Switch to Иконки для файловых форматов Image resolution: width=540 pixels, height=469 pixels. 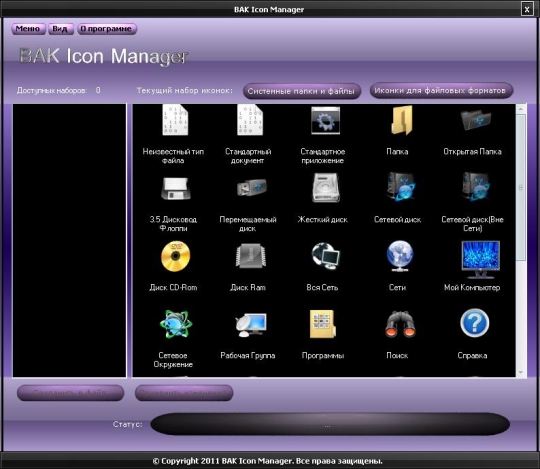[x=442, y=91]
